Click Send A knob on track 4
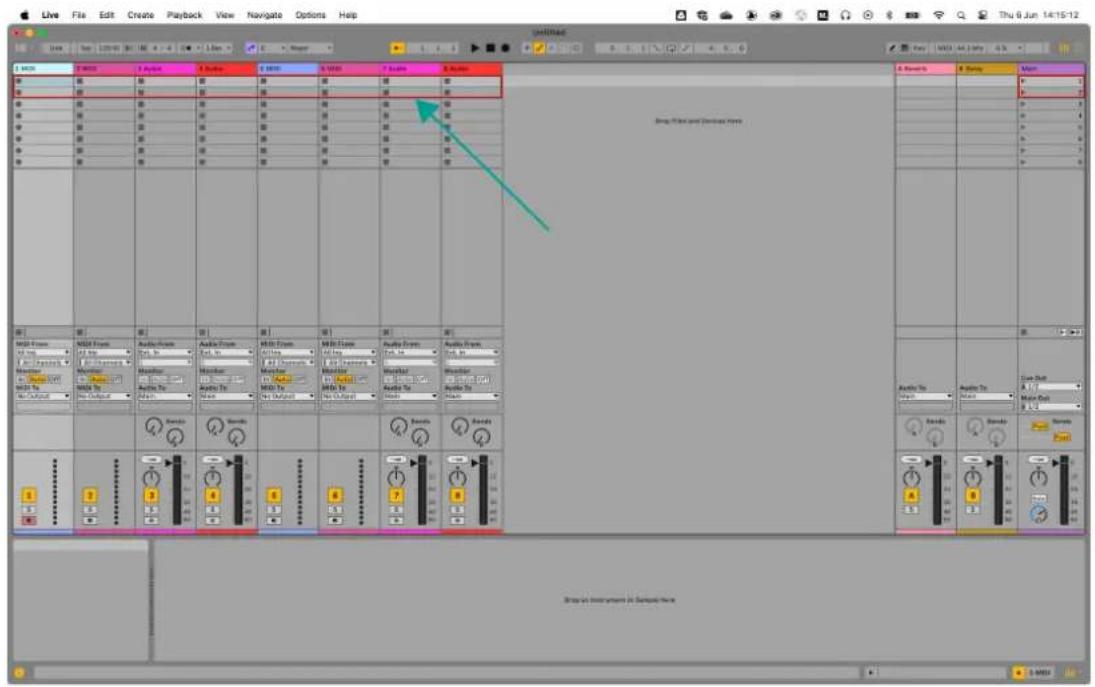The image size is (1095, 687). 214,426
